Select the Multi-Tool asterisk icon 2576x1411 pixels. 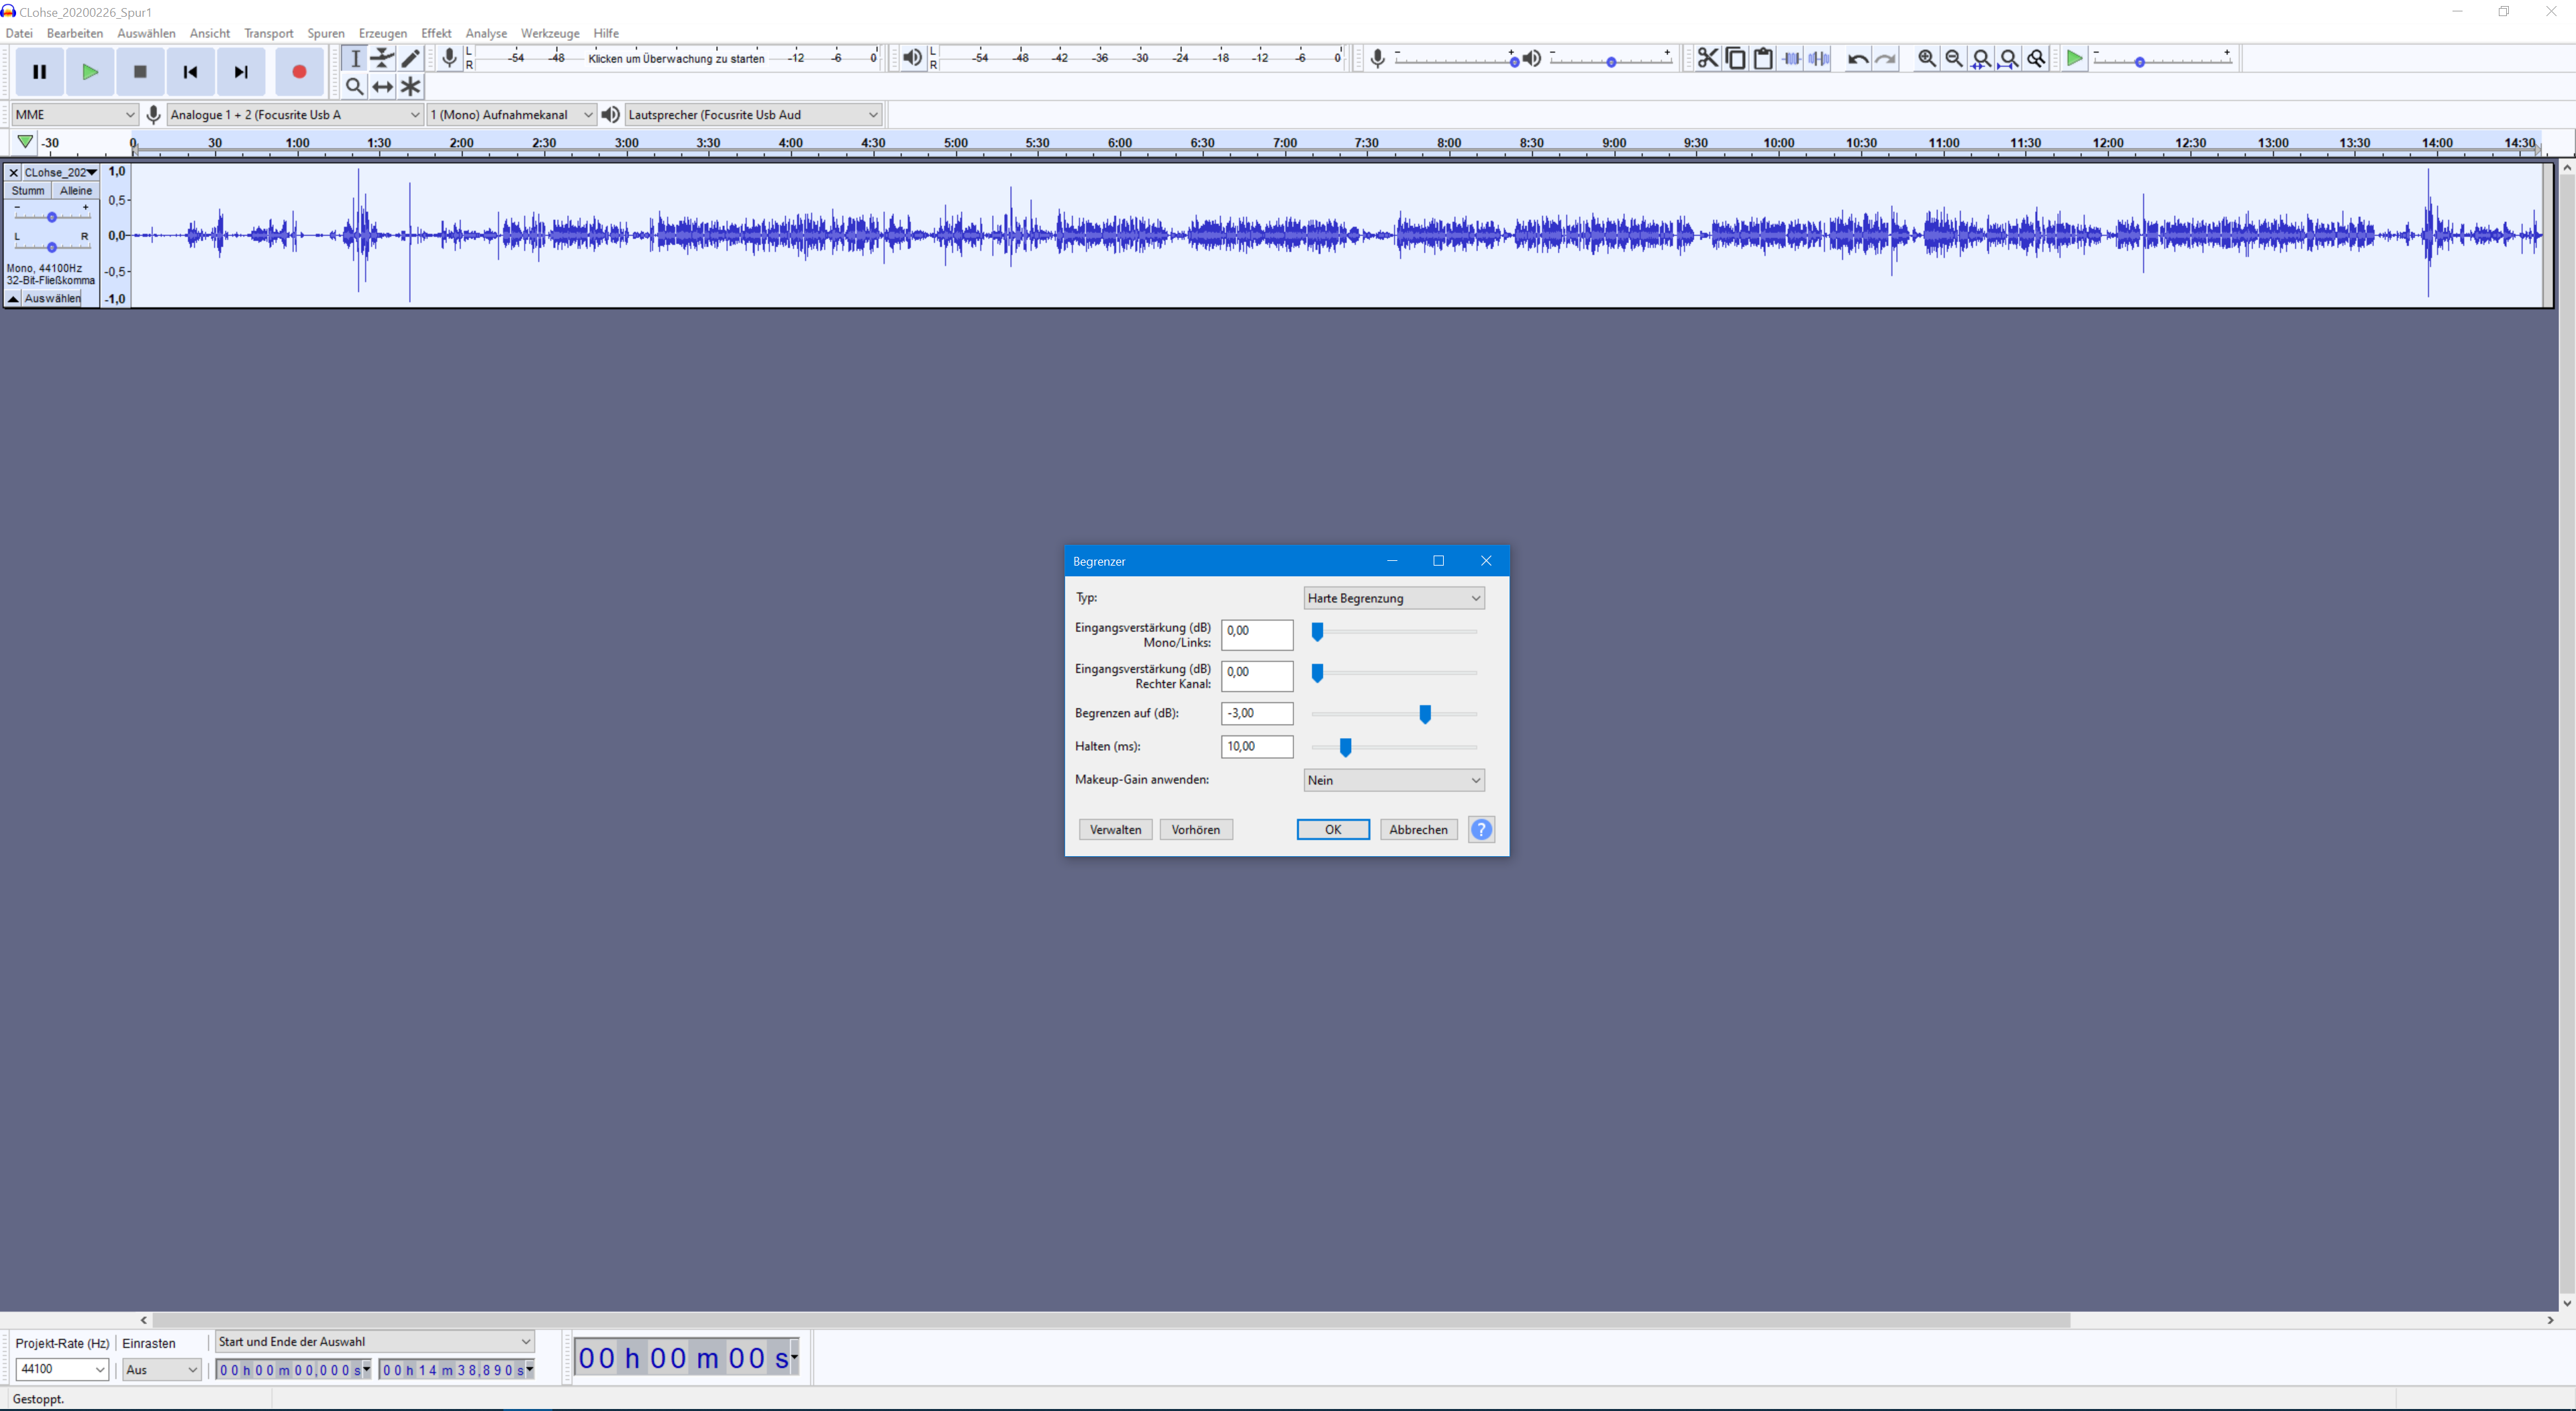410,87
